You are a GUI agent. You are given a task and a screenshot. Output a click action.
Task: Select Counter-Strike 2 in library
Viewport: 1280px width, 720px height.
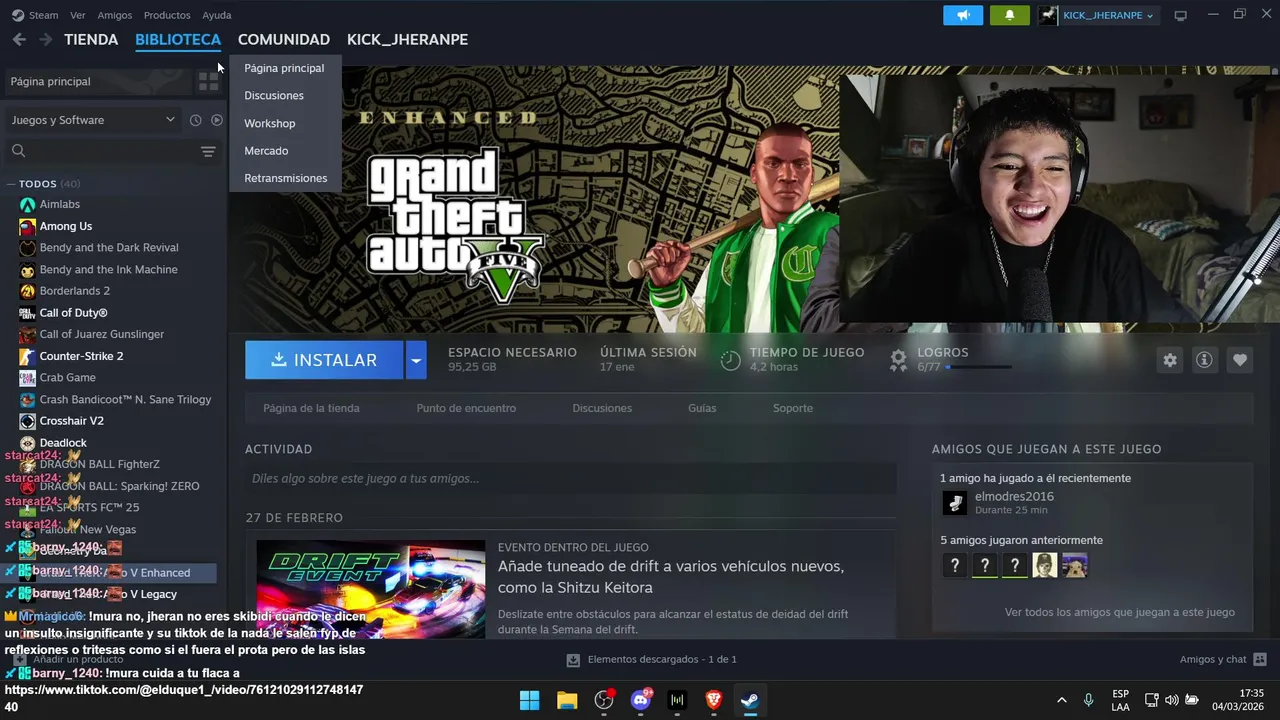[81, 356]
